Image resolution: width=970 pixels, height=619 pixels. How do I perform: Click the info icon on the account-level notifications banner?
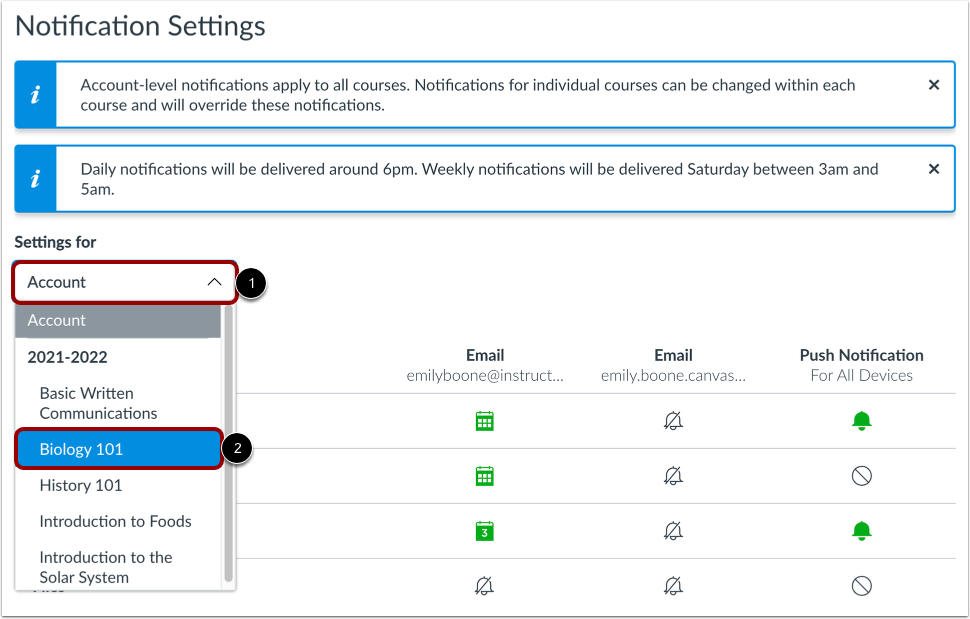pos(35,94)
